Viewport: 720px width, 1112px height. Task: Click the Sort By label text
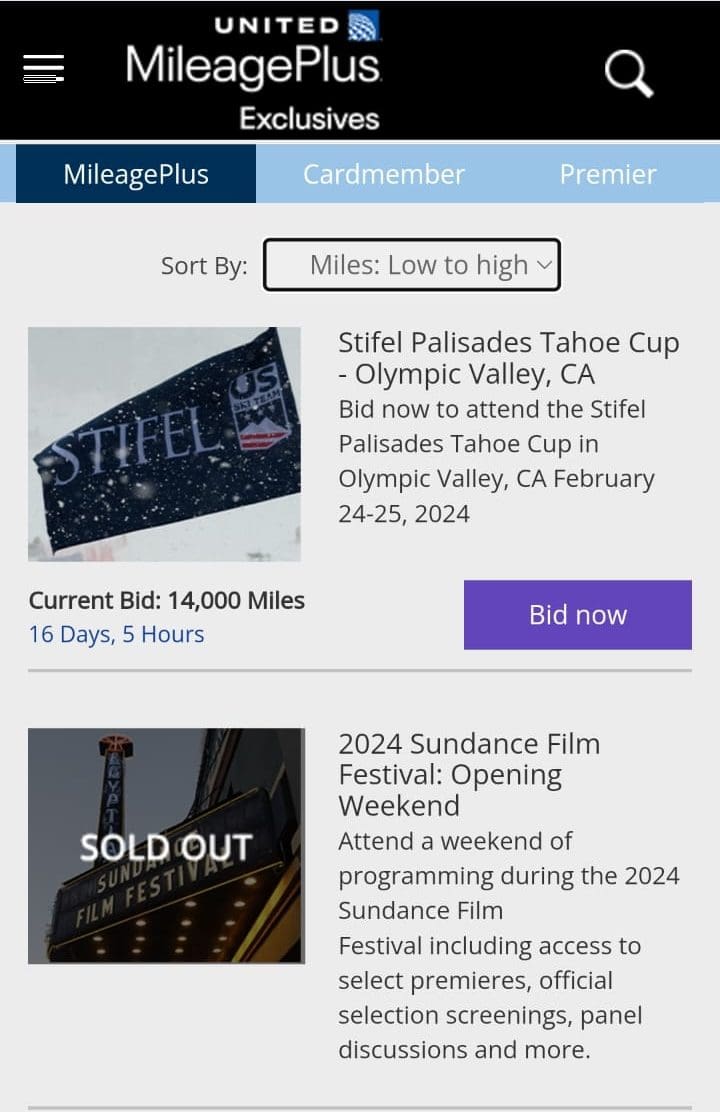pyautogui.click(x=204, y=266)
